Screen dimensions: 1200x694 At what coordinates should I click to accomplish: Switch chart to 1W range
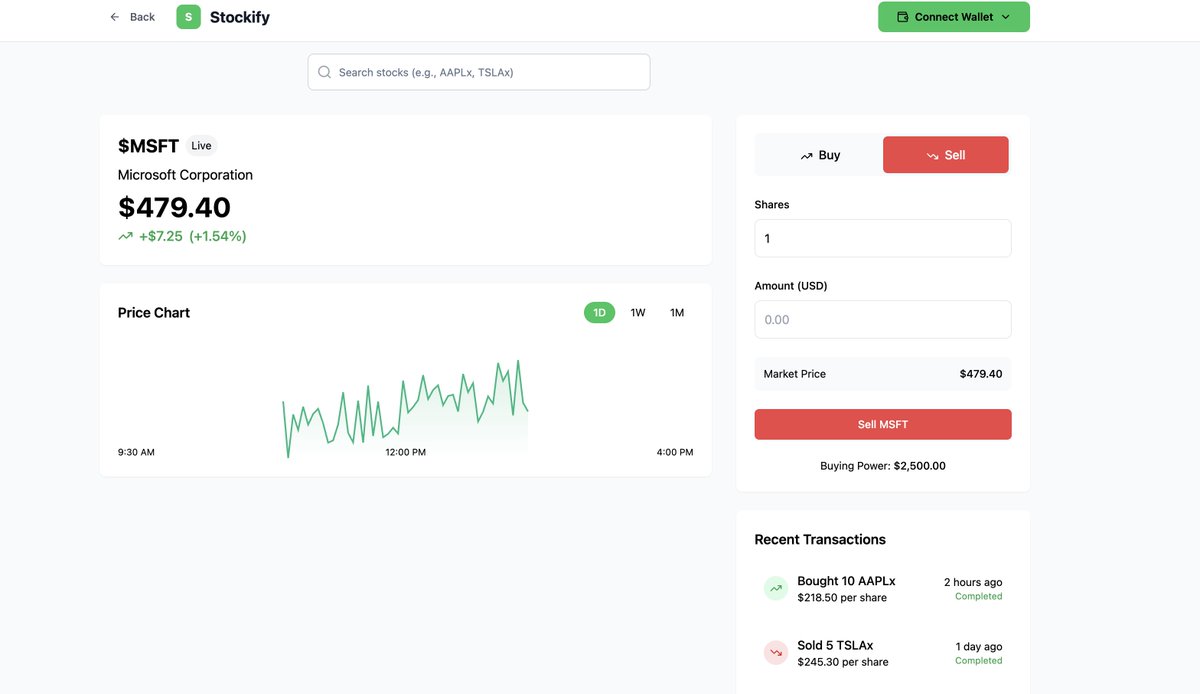(638, 313)
